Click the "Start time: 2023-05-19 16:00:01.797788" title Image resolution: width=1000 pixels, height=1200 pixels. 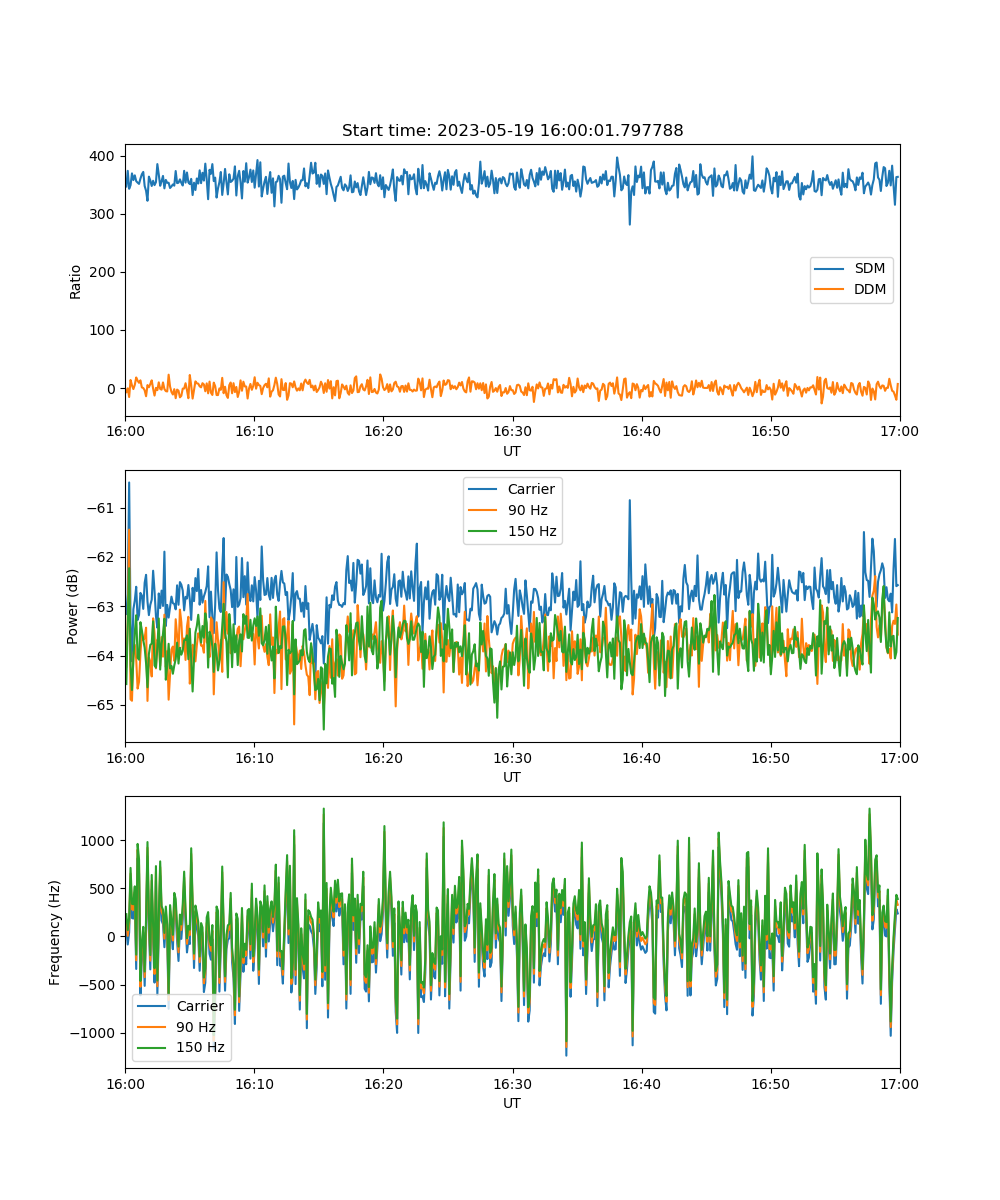(512, 131)
